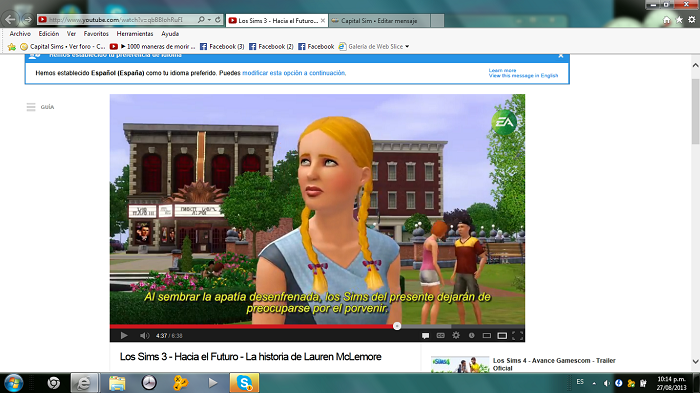Open the Ver menu
The width and height of the screenshot is (700, 393).
[x=71, y=33]
